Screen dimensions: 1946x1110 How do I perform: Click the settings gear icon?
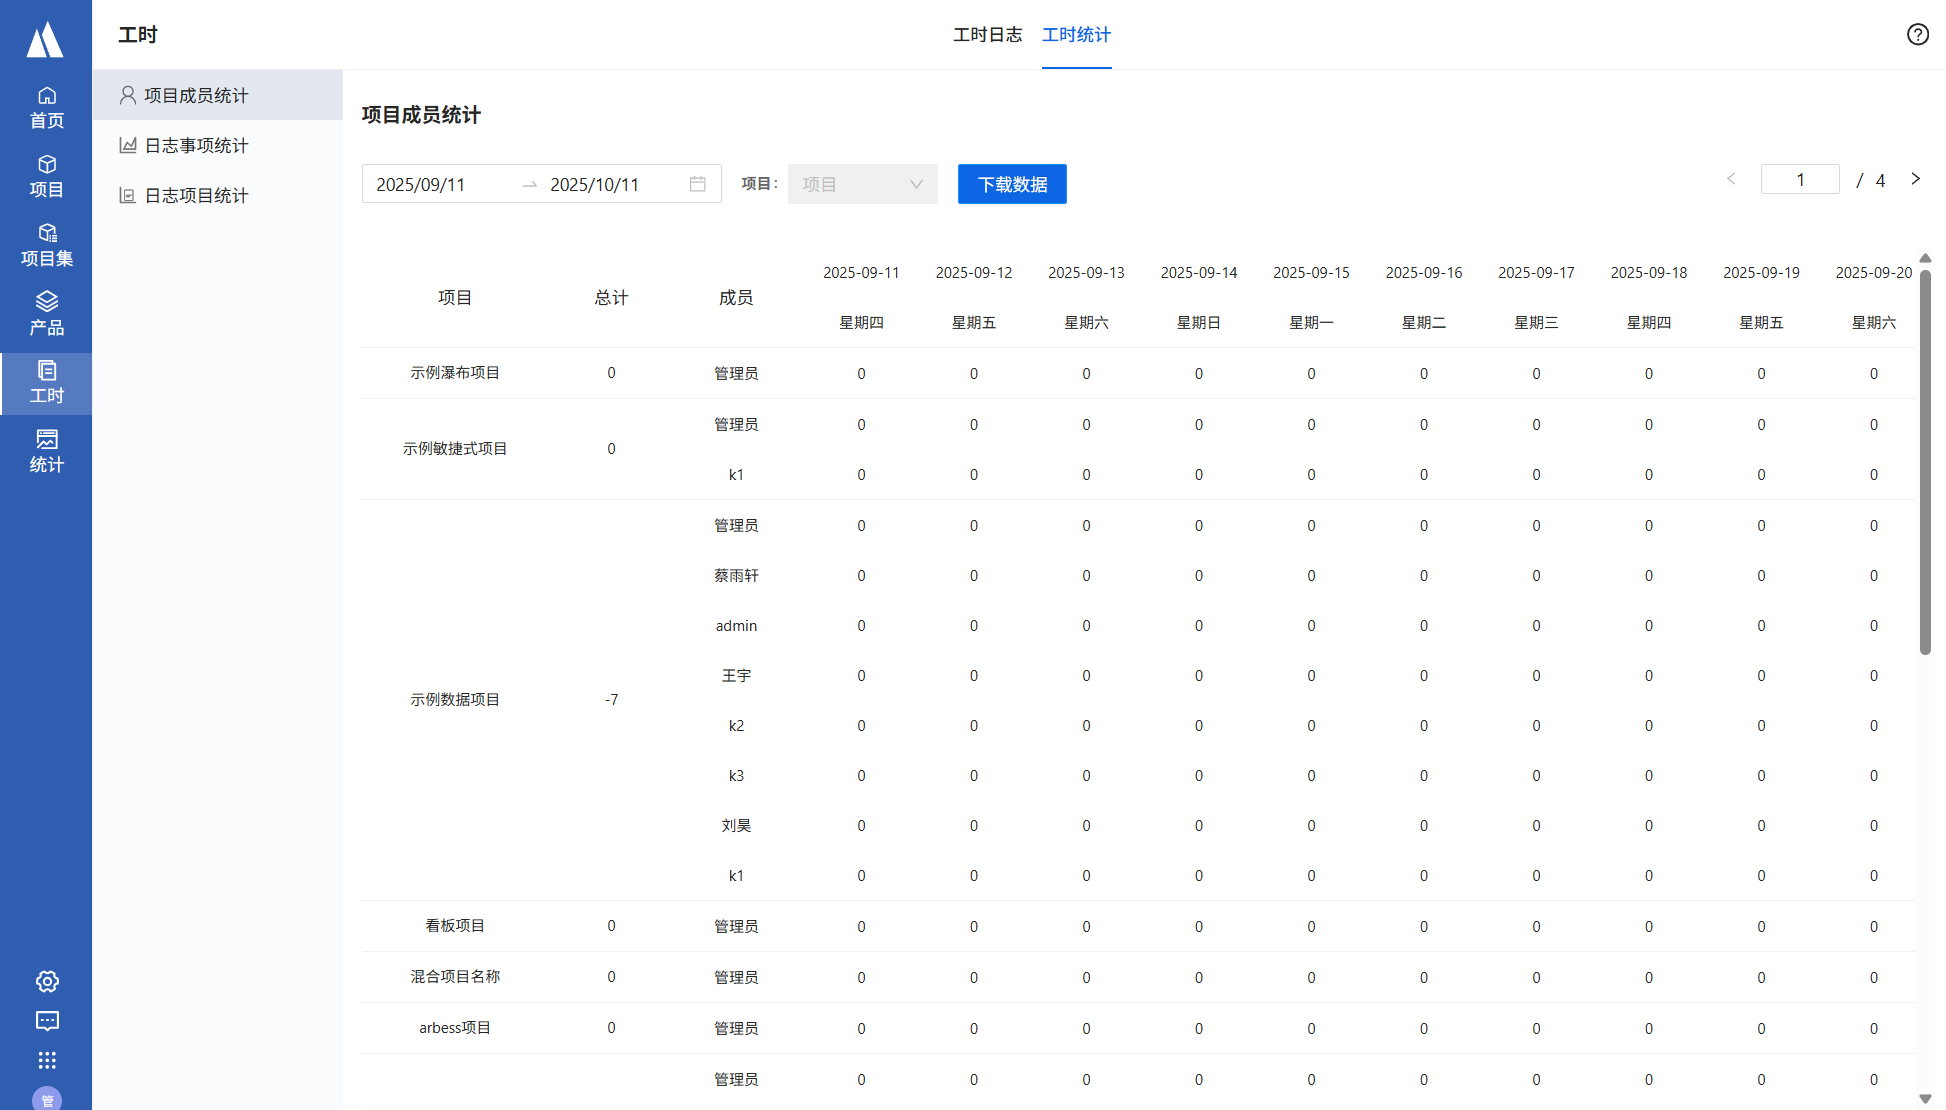(47, 981)
